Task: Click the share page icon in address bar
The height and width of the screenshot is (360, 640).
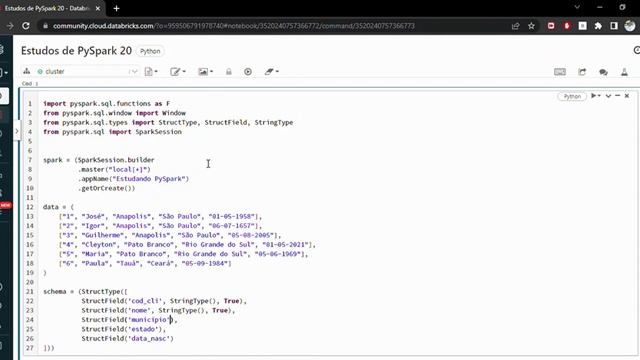Action: pos(516,26)
